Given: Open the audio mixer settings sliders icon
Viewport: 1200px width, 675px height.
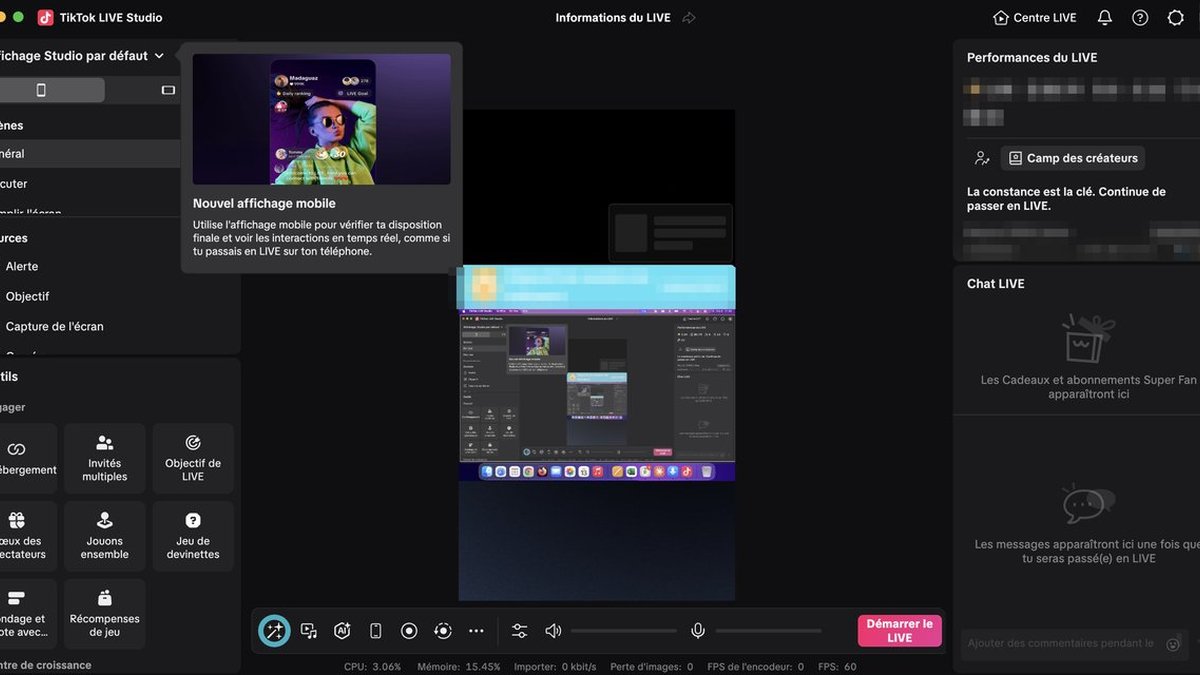Looking at the screenshot, I should tap(520, 631).
